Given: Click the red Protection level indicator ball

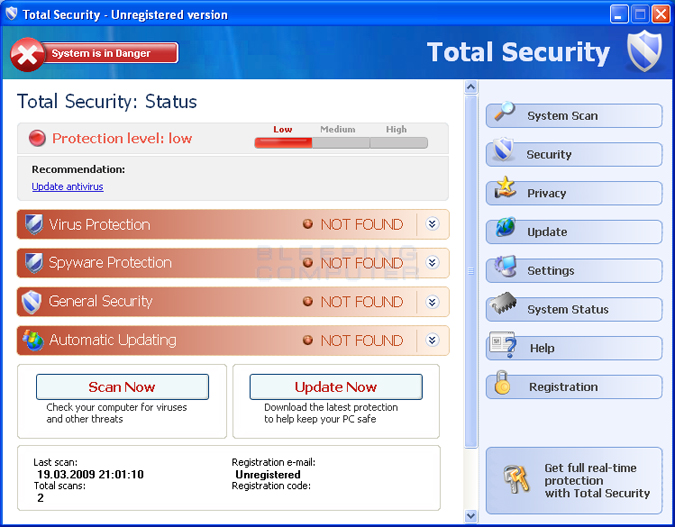Looking at the screenshot, I should tap(37, 138).
